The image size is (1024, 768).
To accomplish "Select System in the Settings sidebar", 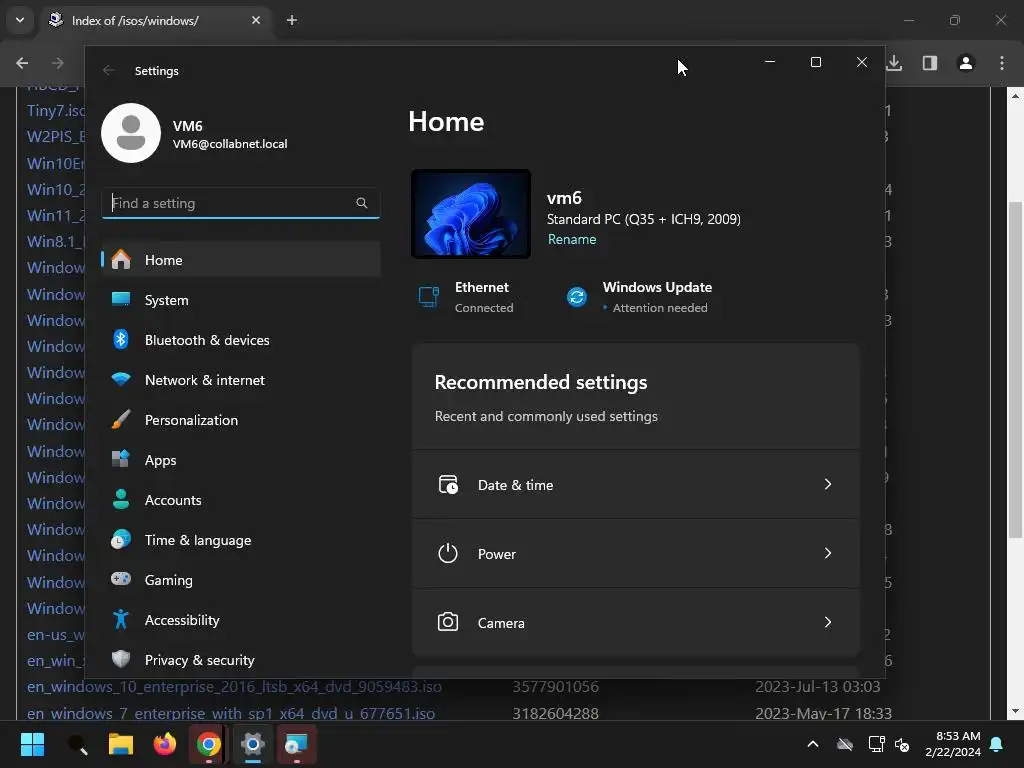I will tap(241, 300).
